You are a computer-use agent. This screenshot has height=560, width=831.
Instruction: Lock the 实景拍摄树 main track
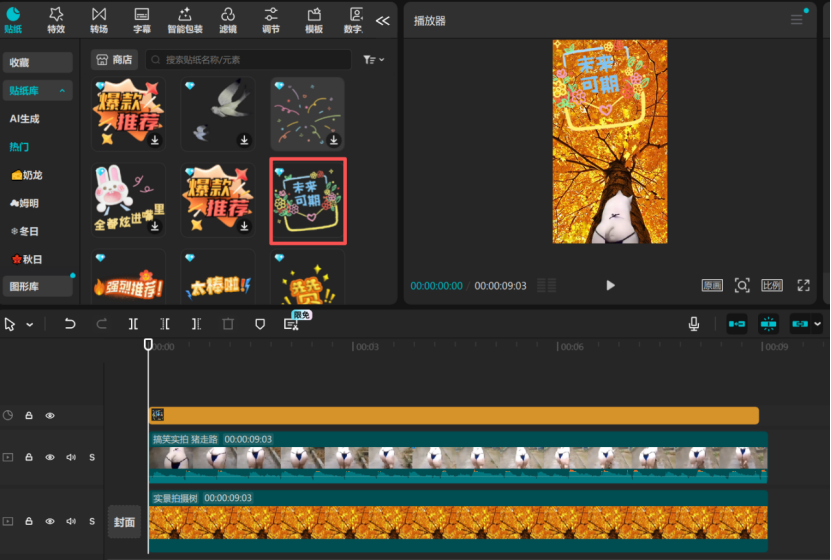pyautogui.click(x=29, y=521)
